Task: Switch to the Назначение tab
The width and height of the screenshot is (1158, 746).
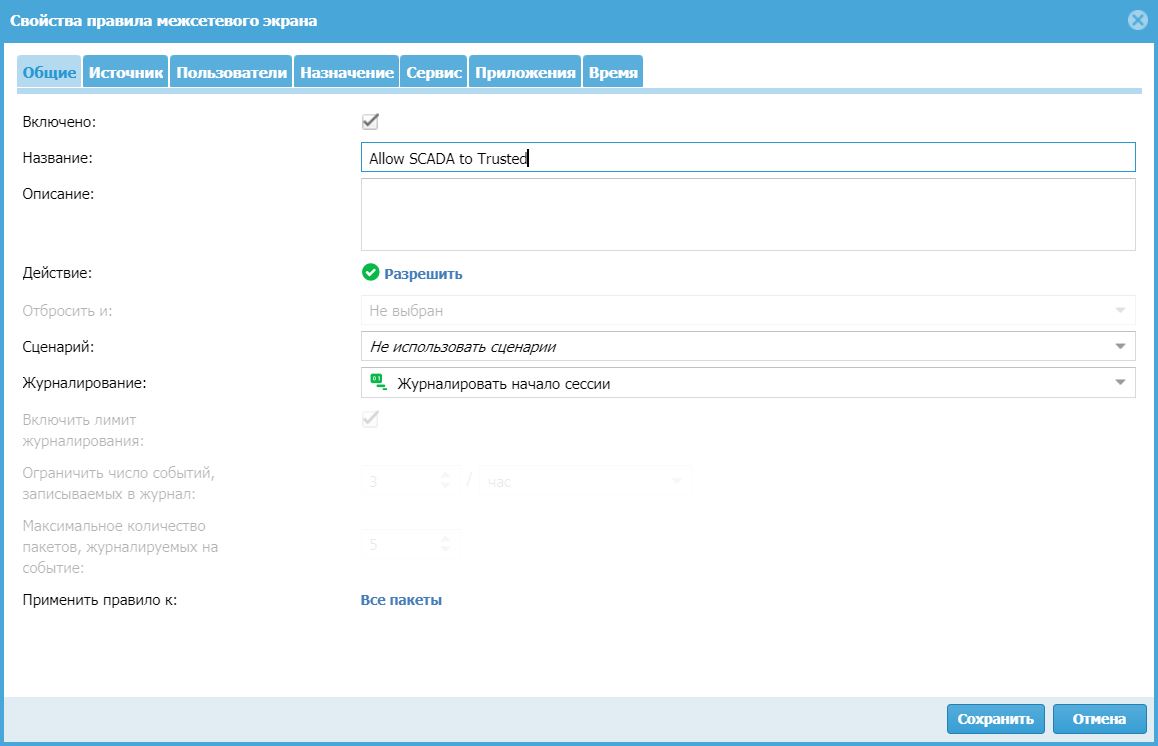Action: [x=346, y=72]
